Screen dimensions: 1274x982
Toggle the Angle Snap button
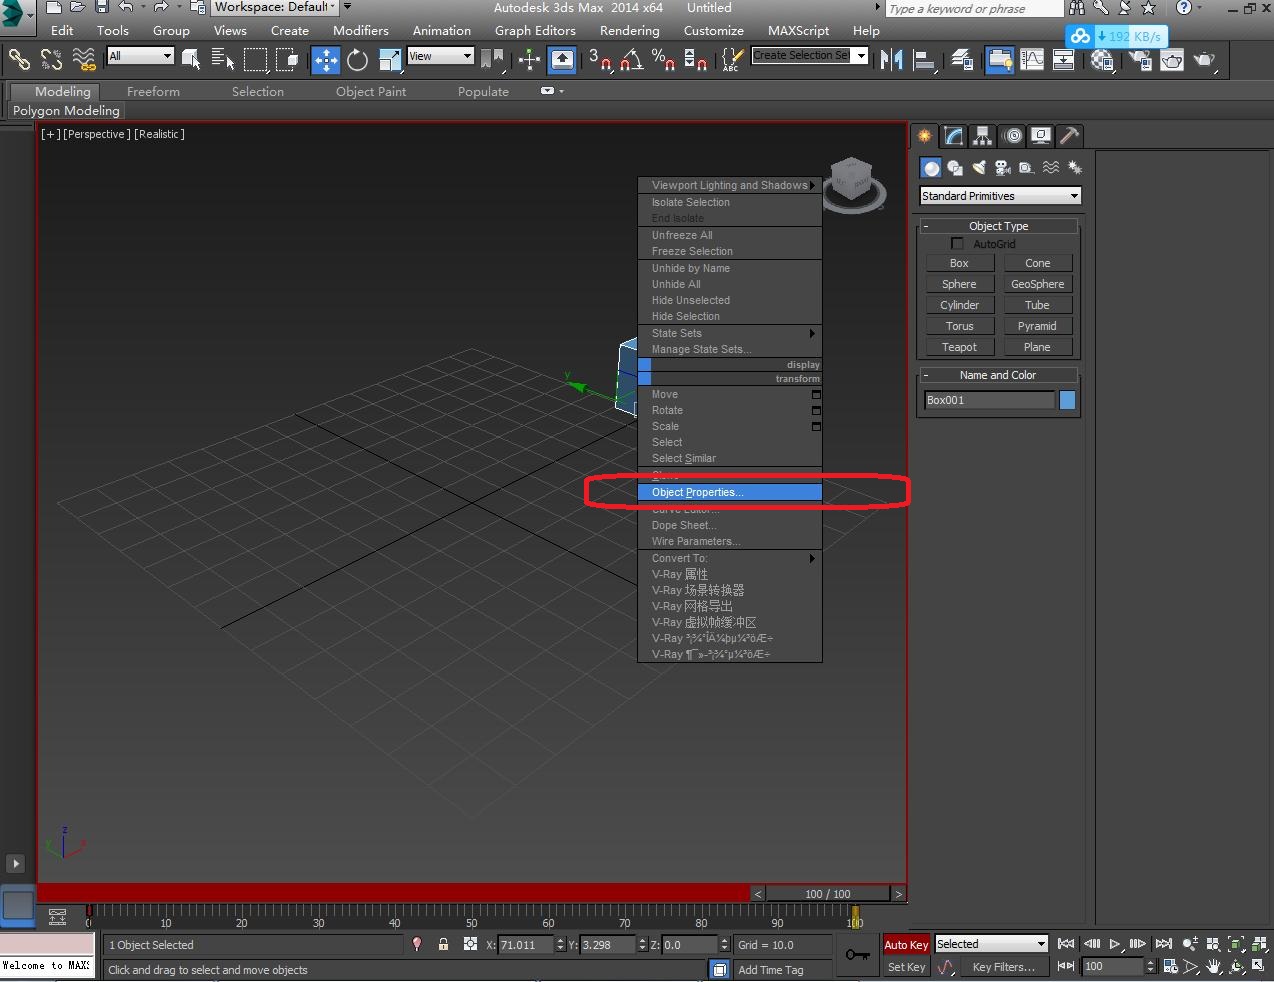pos(632,60)
